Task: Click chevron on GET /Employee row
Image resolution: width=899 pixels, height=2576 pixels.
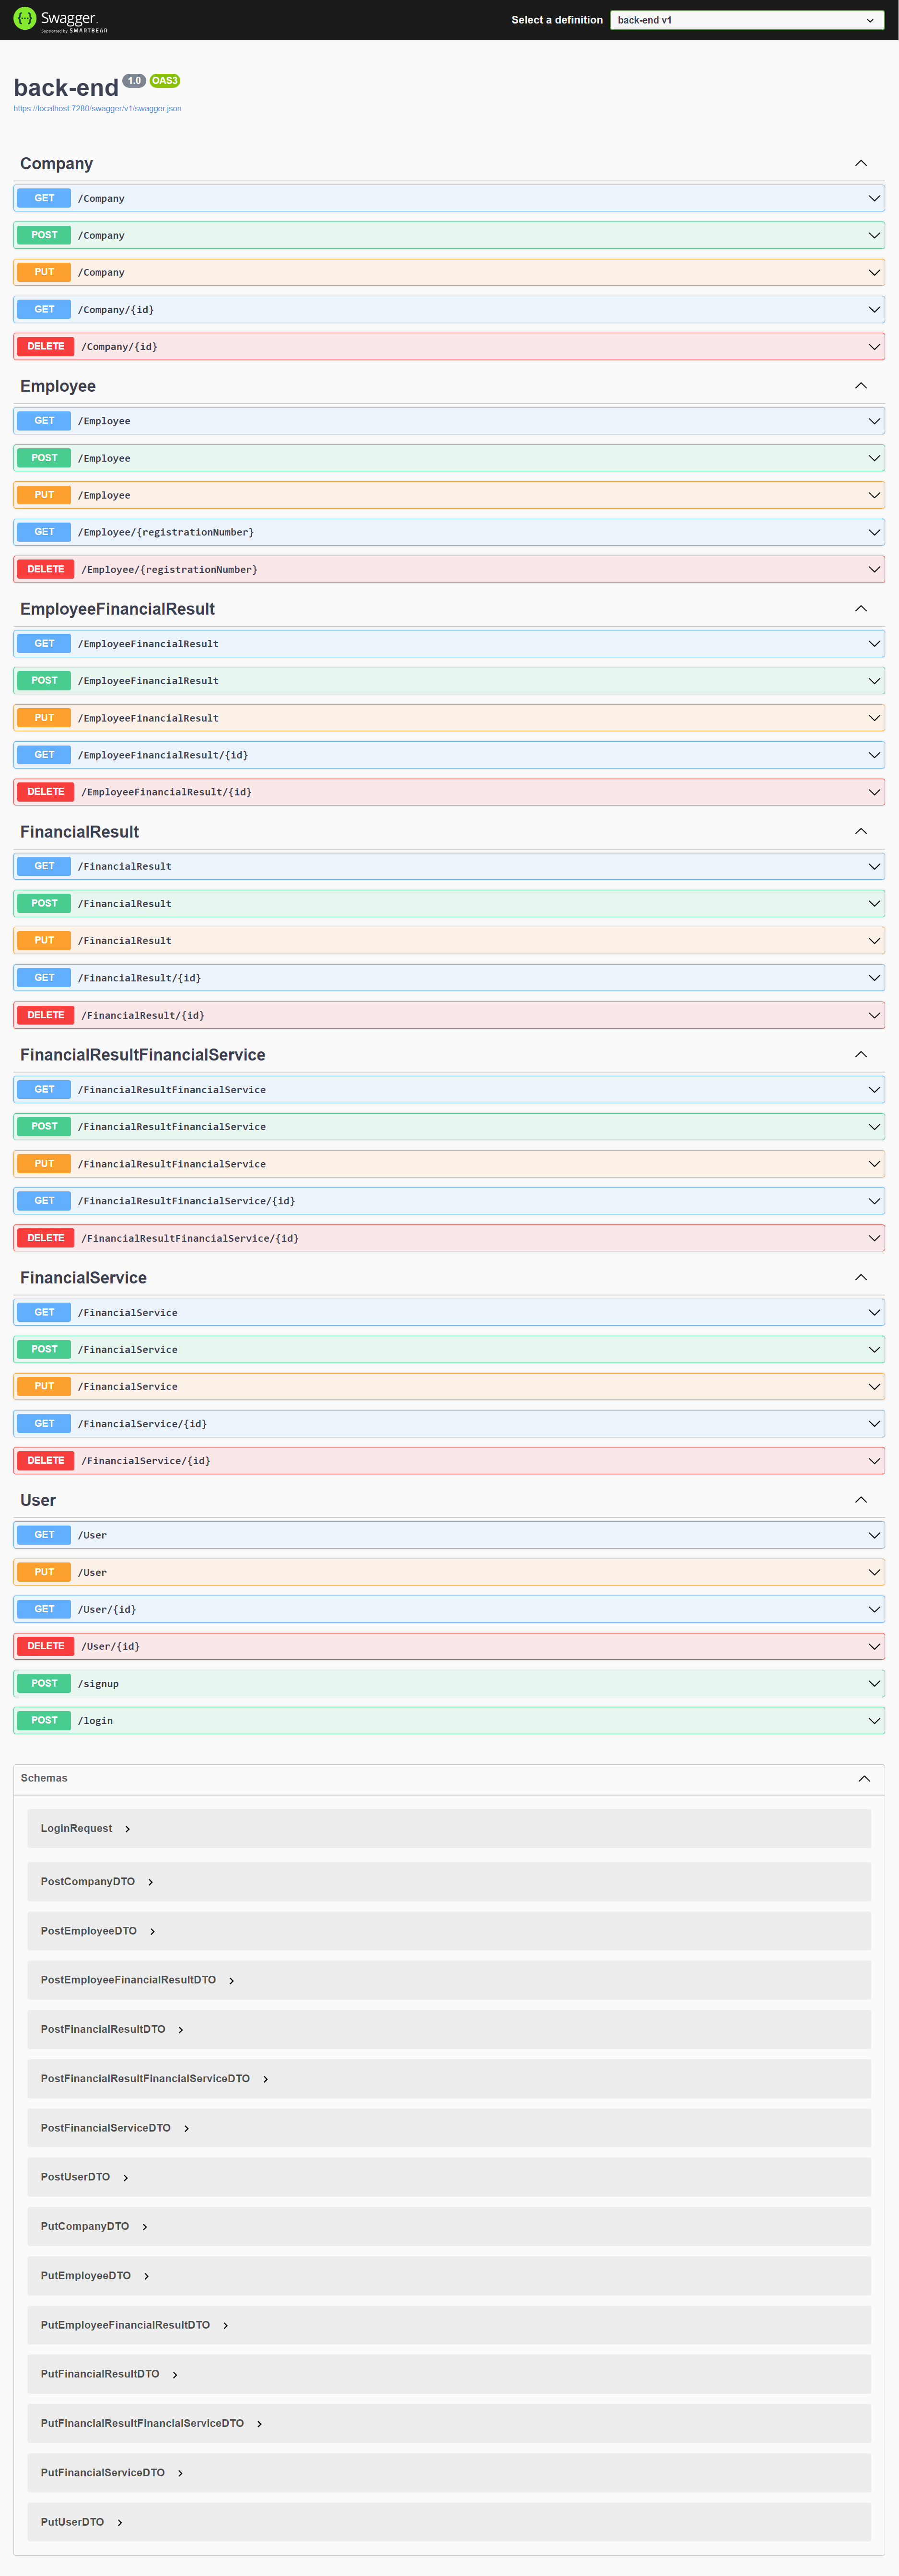Action: (874, 421)
